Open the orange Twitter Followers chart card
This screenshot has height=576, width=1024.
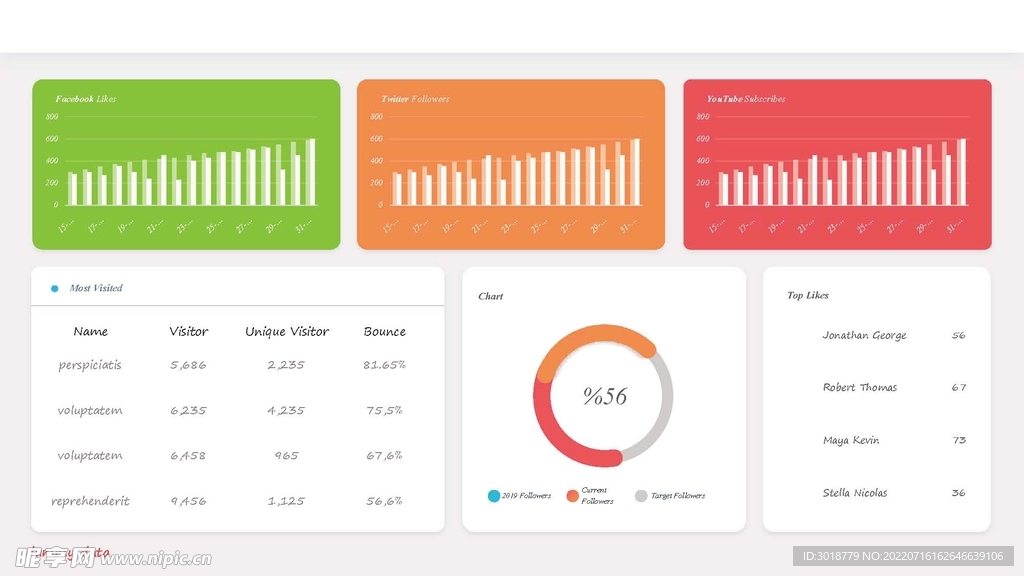[x=510, y=164]
